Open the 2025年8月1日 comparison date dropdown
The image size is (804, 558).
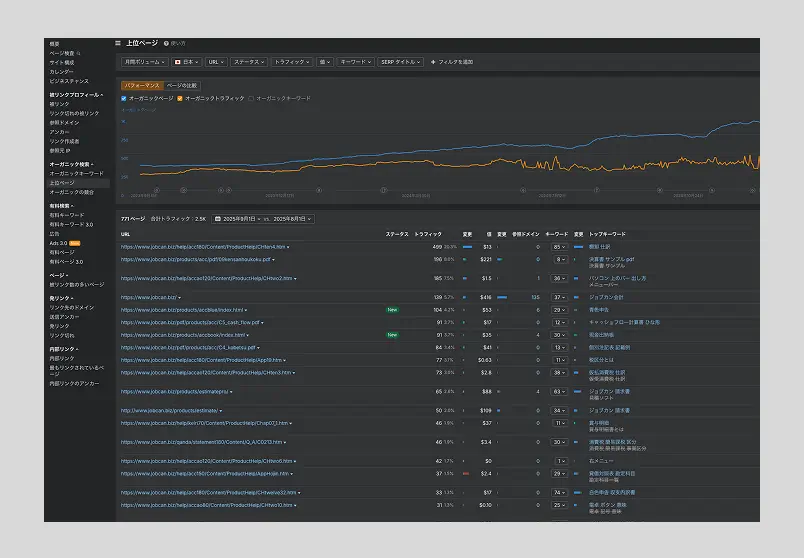point(292,219)
